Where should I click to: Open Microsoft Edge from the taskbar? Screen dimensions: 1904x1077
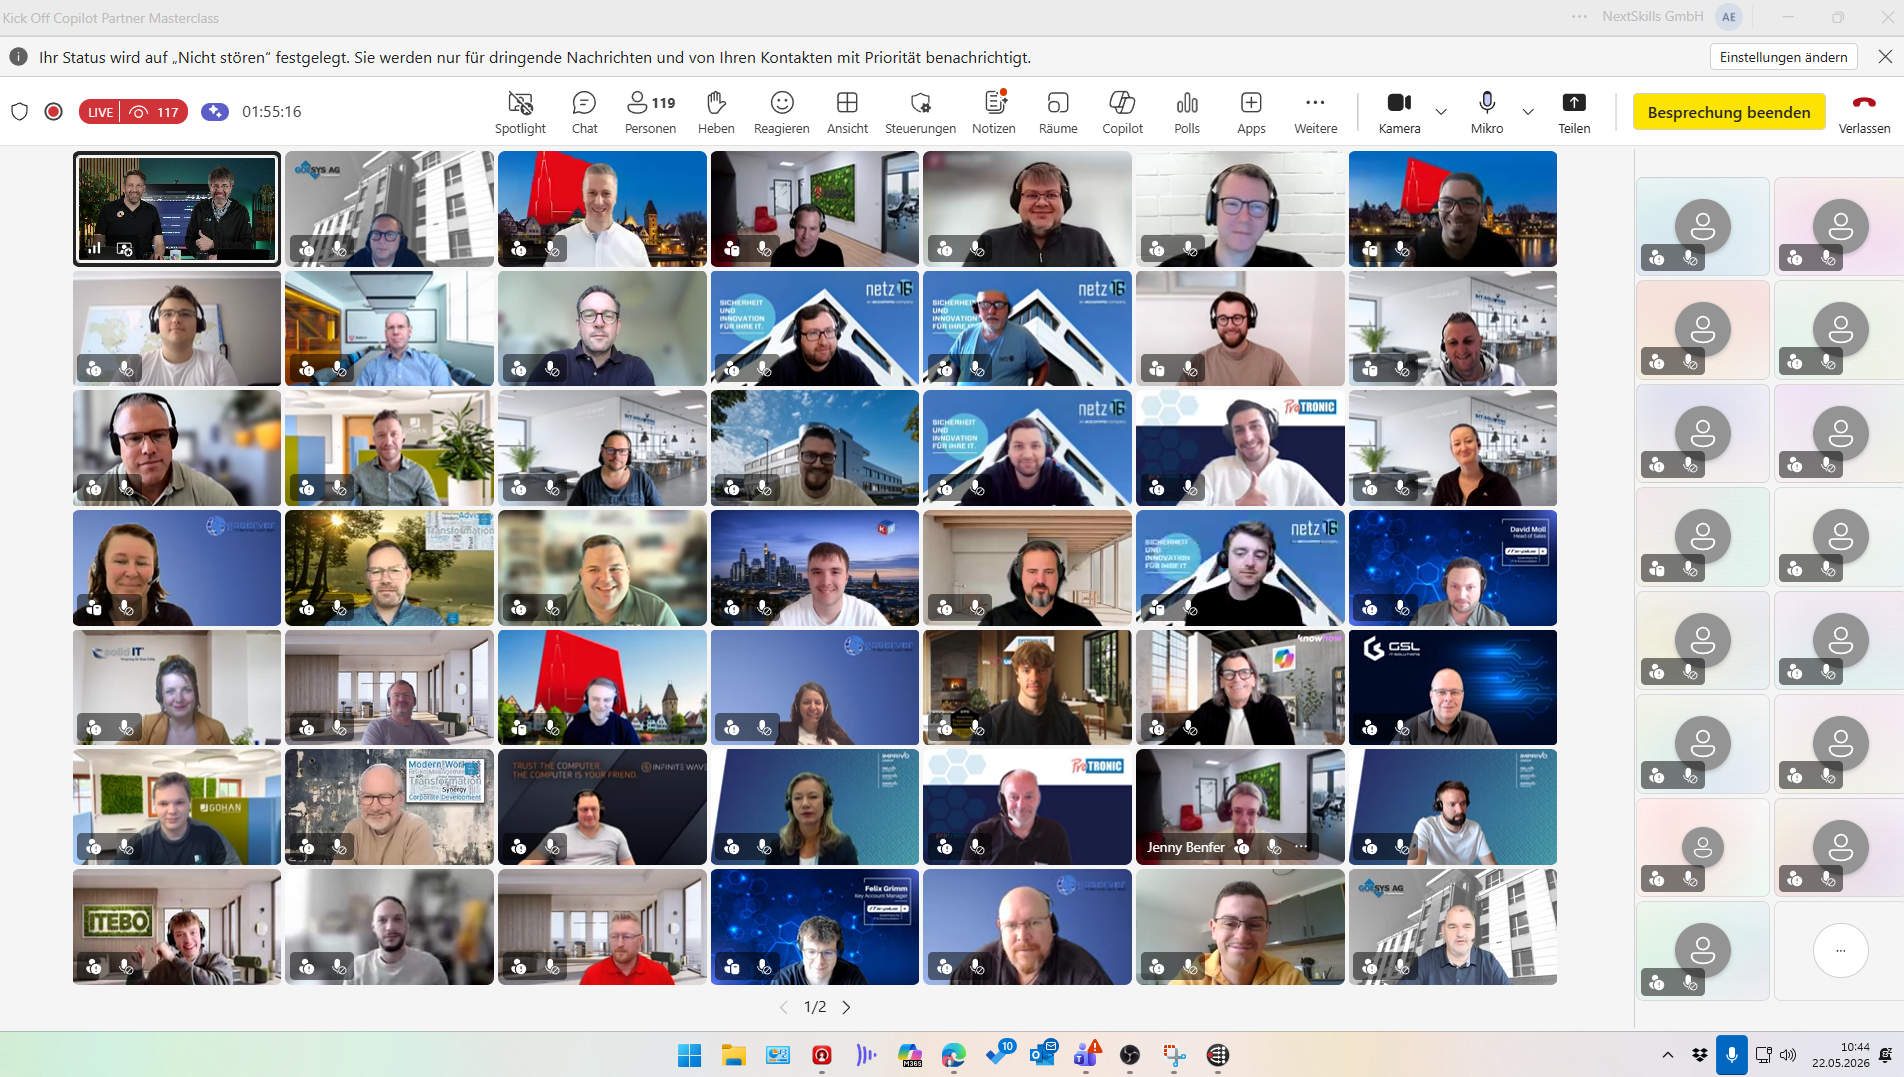[x=954, y=1054]
